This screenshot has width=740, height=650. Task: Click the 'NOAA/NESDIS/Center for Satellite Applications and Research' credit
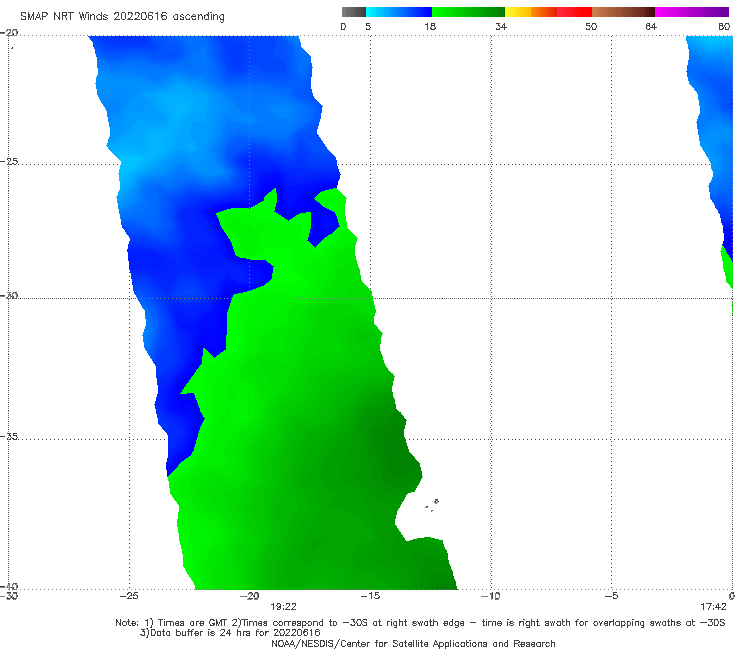click(x=413, y=644)
